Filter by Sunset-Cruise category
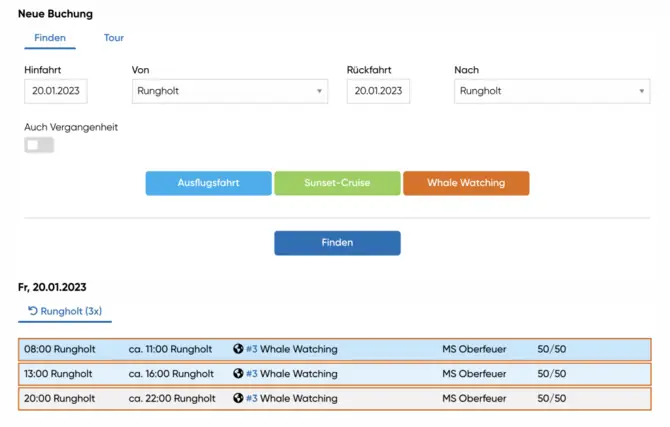670x427 pixels. pyautogui.click(x=337, y=183)
